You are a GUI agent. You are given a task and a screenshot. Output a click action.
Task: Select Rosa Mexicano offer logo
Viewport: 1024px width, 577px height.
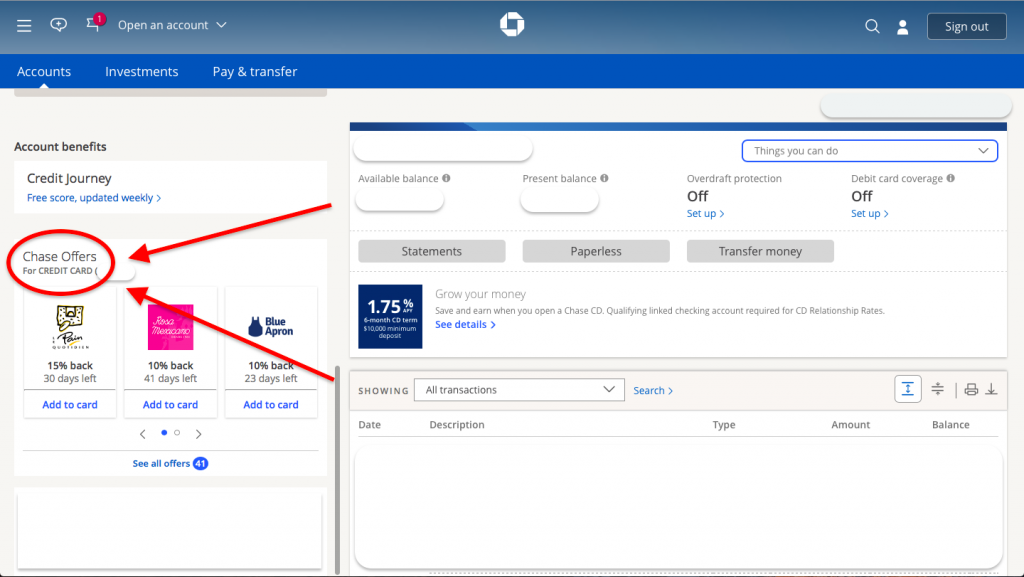pyautogui.click(x=170, y=327)
